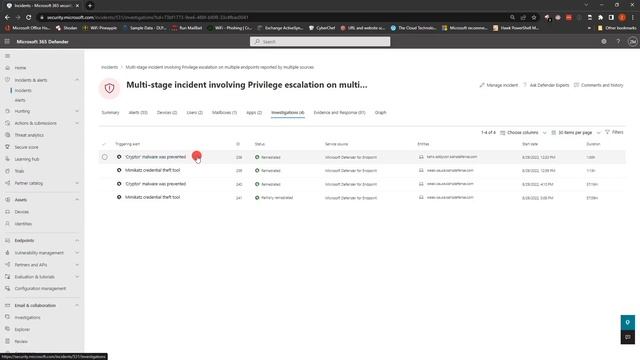The height and width of the screenshot is (360, 640).
Task: Switch to Evidence and Response tab
Action: (339, 113)
